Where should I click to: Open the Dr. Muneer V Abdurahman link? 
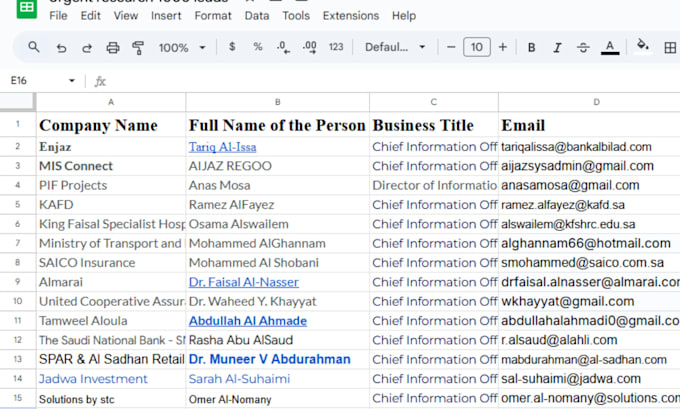pos(269,360)
